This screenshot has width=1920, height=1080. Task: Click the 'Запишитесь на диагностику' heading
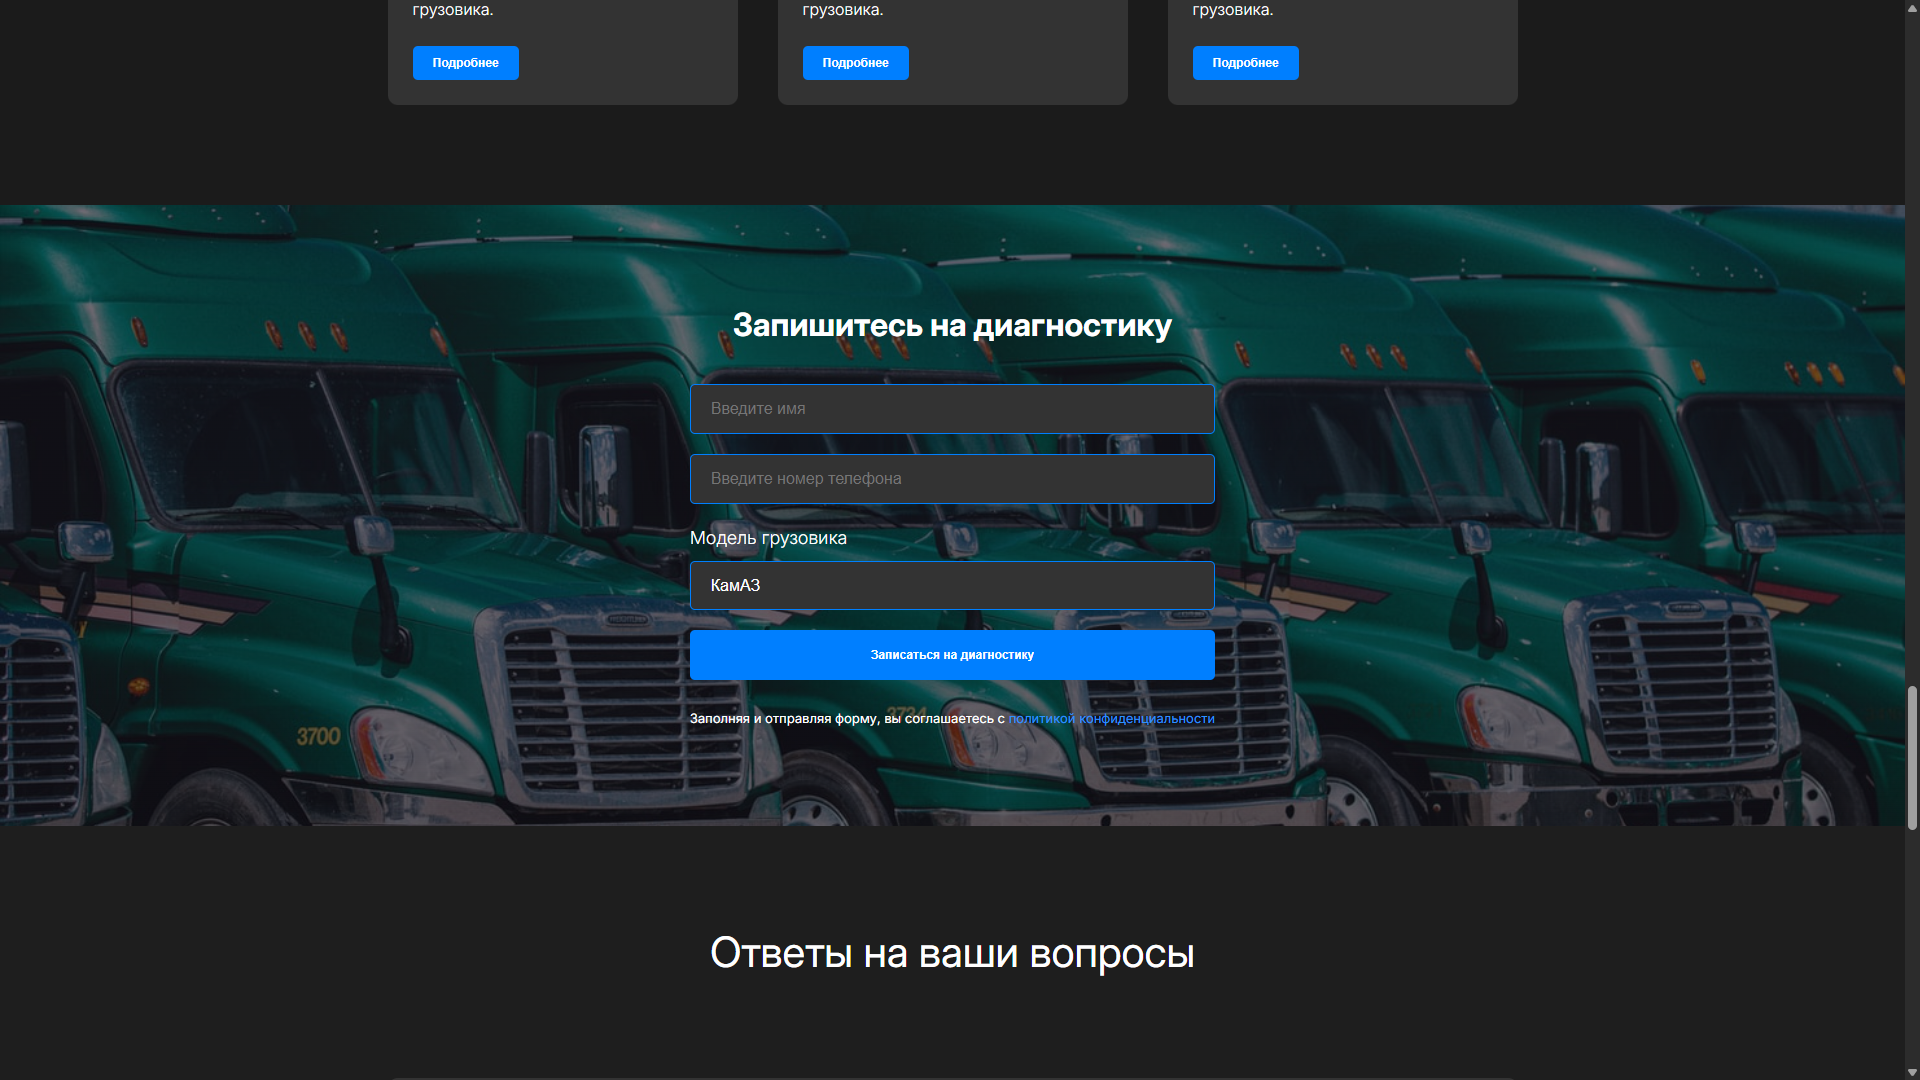[x=952, y=326]
